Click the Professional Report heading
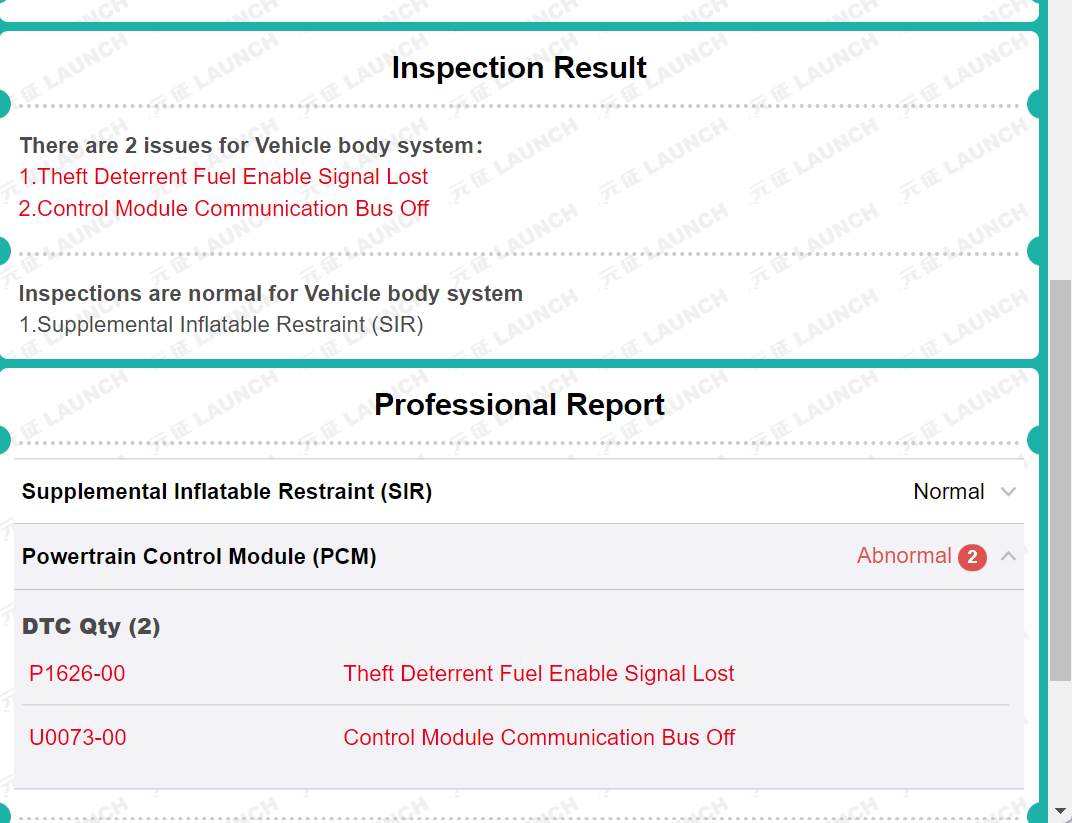Screen dimensions: 1072x823 519,405
